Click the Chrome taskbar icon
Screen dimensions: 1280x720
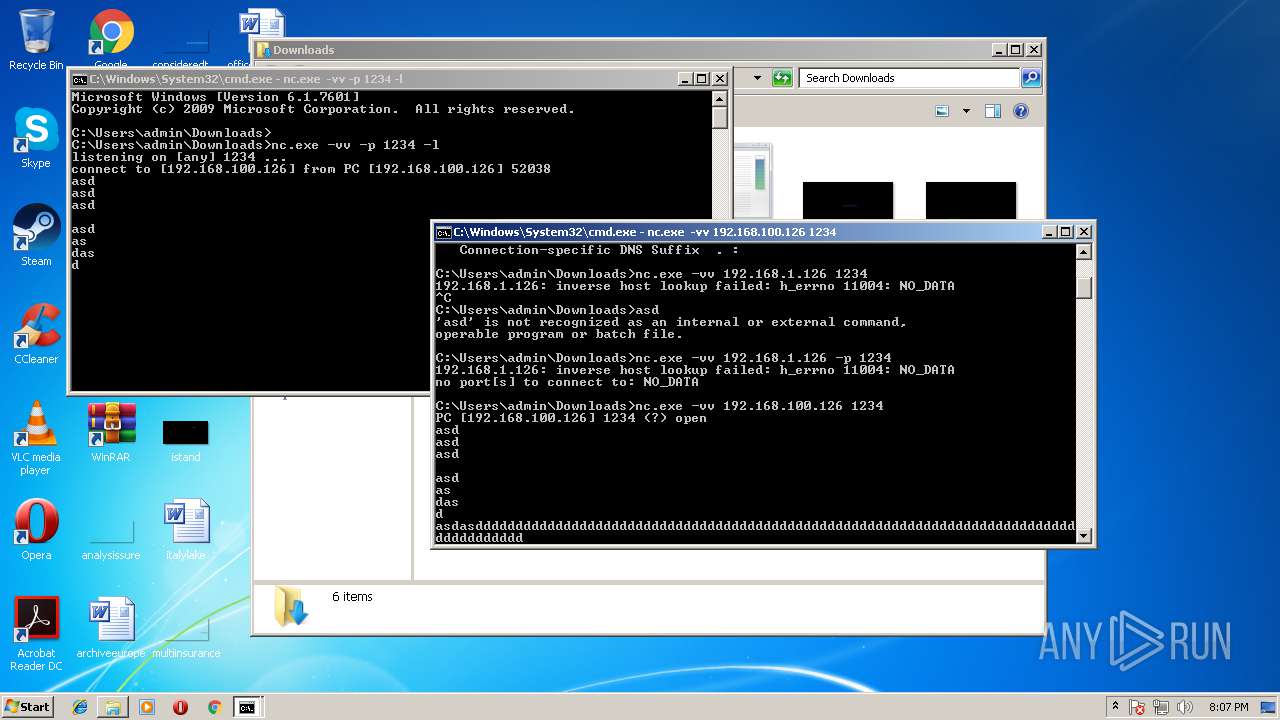coord(214,707)
